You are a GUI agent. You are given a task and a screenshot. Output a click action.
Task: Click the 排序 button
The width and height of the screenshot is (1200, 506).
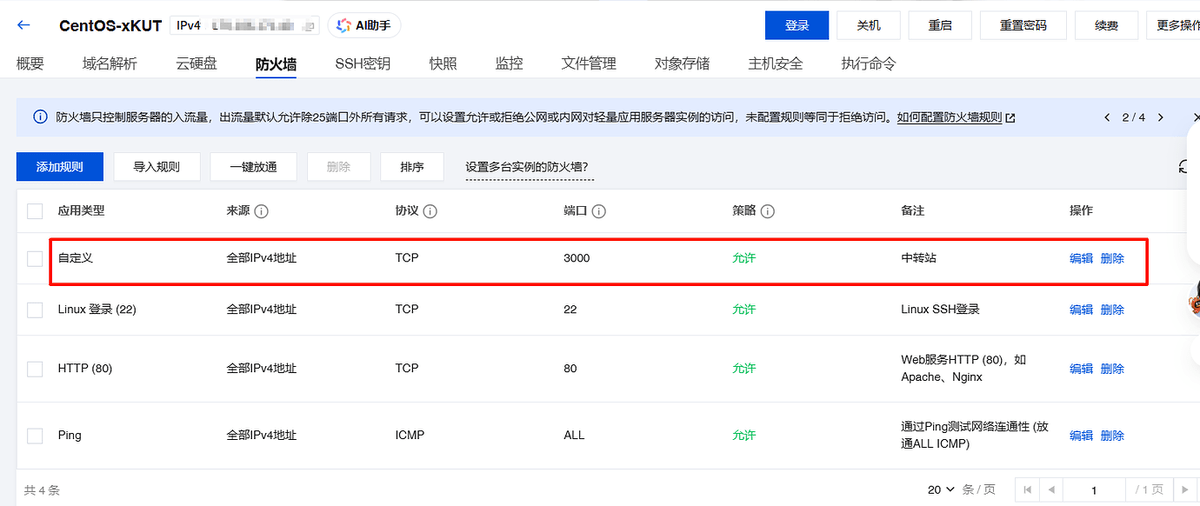tap(412, 167)
